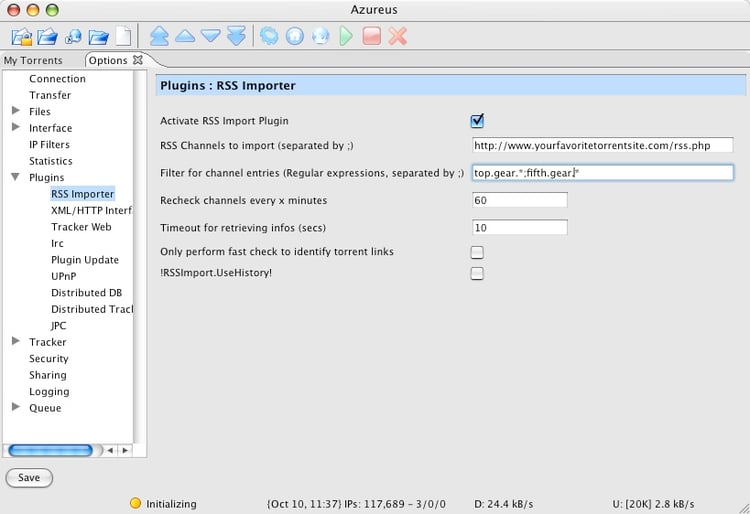Select RSS Importer plugin entry
This screenshot has height=514, width=750.
[83, 194]
